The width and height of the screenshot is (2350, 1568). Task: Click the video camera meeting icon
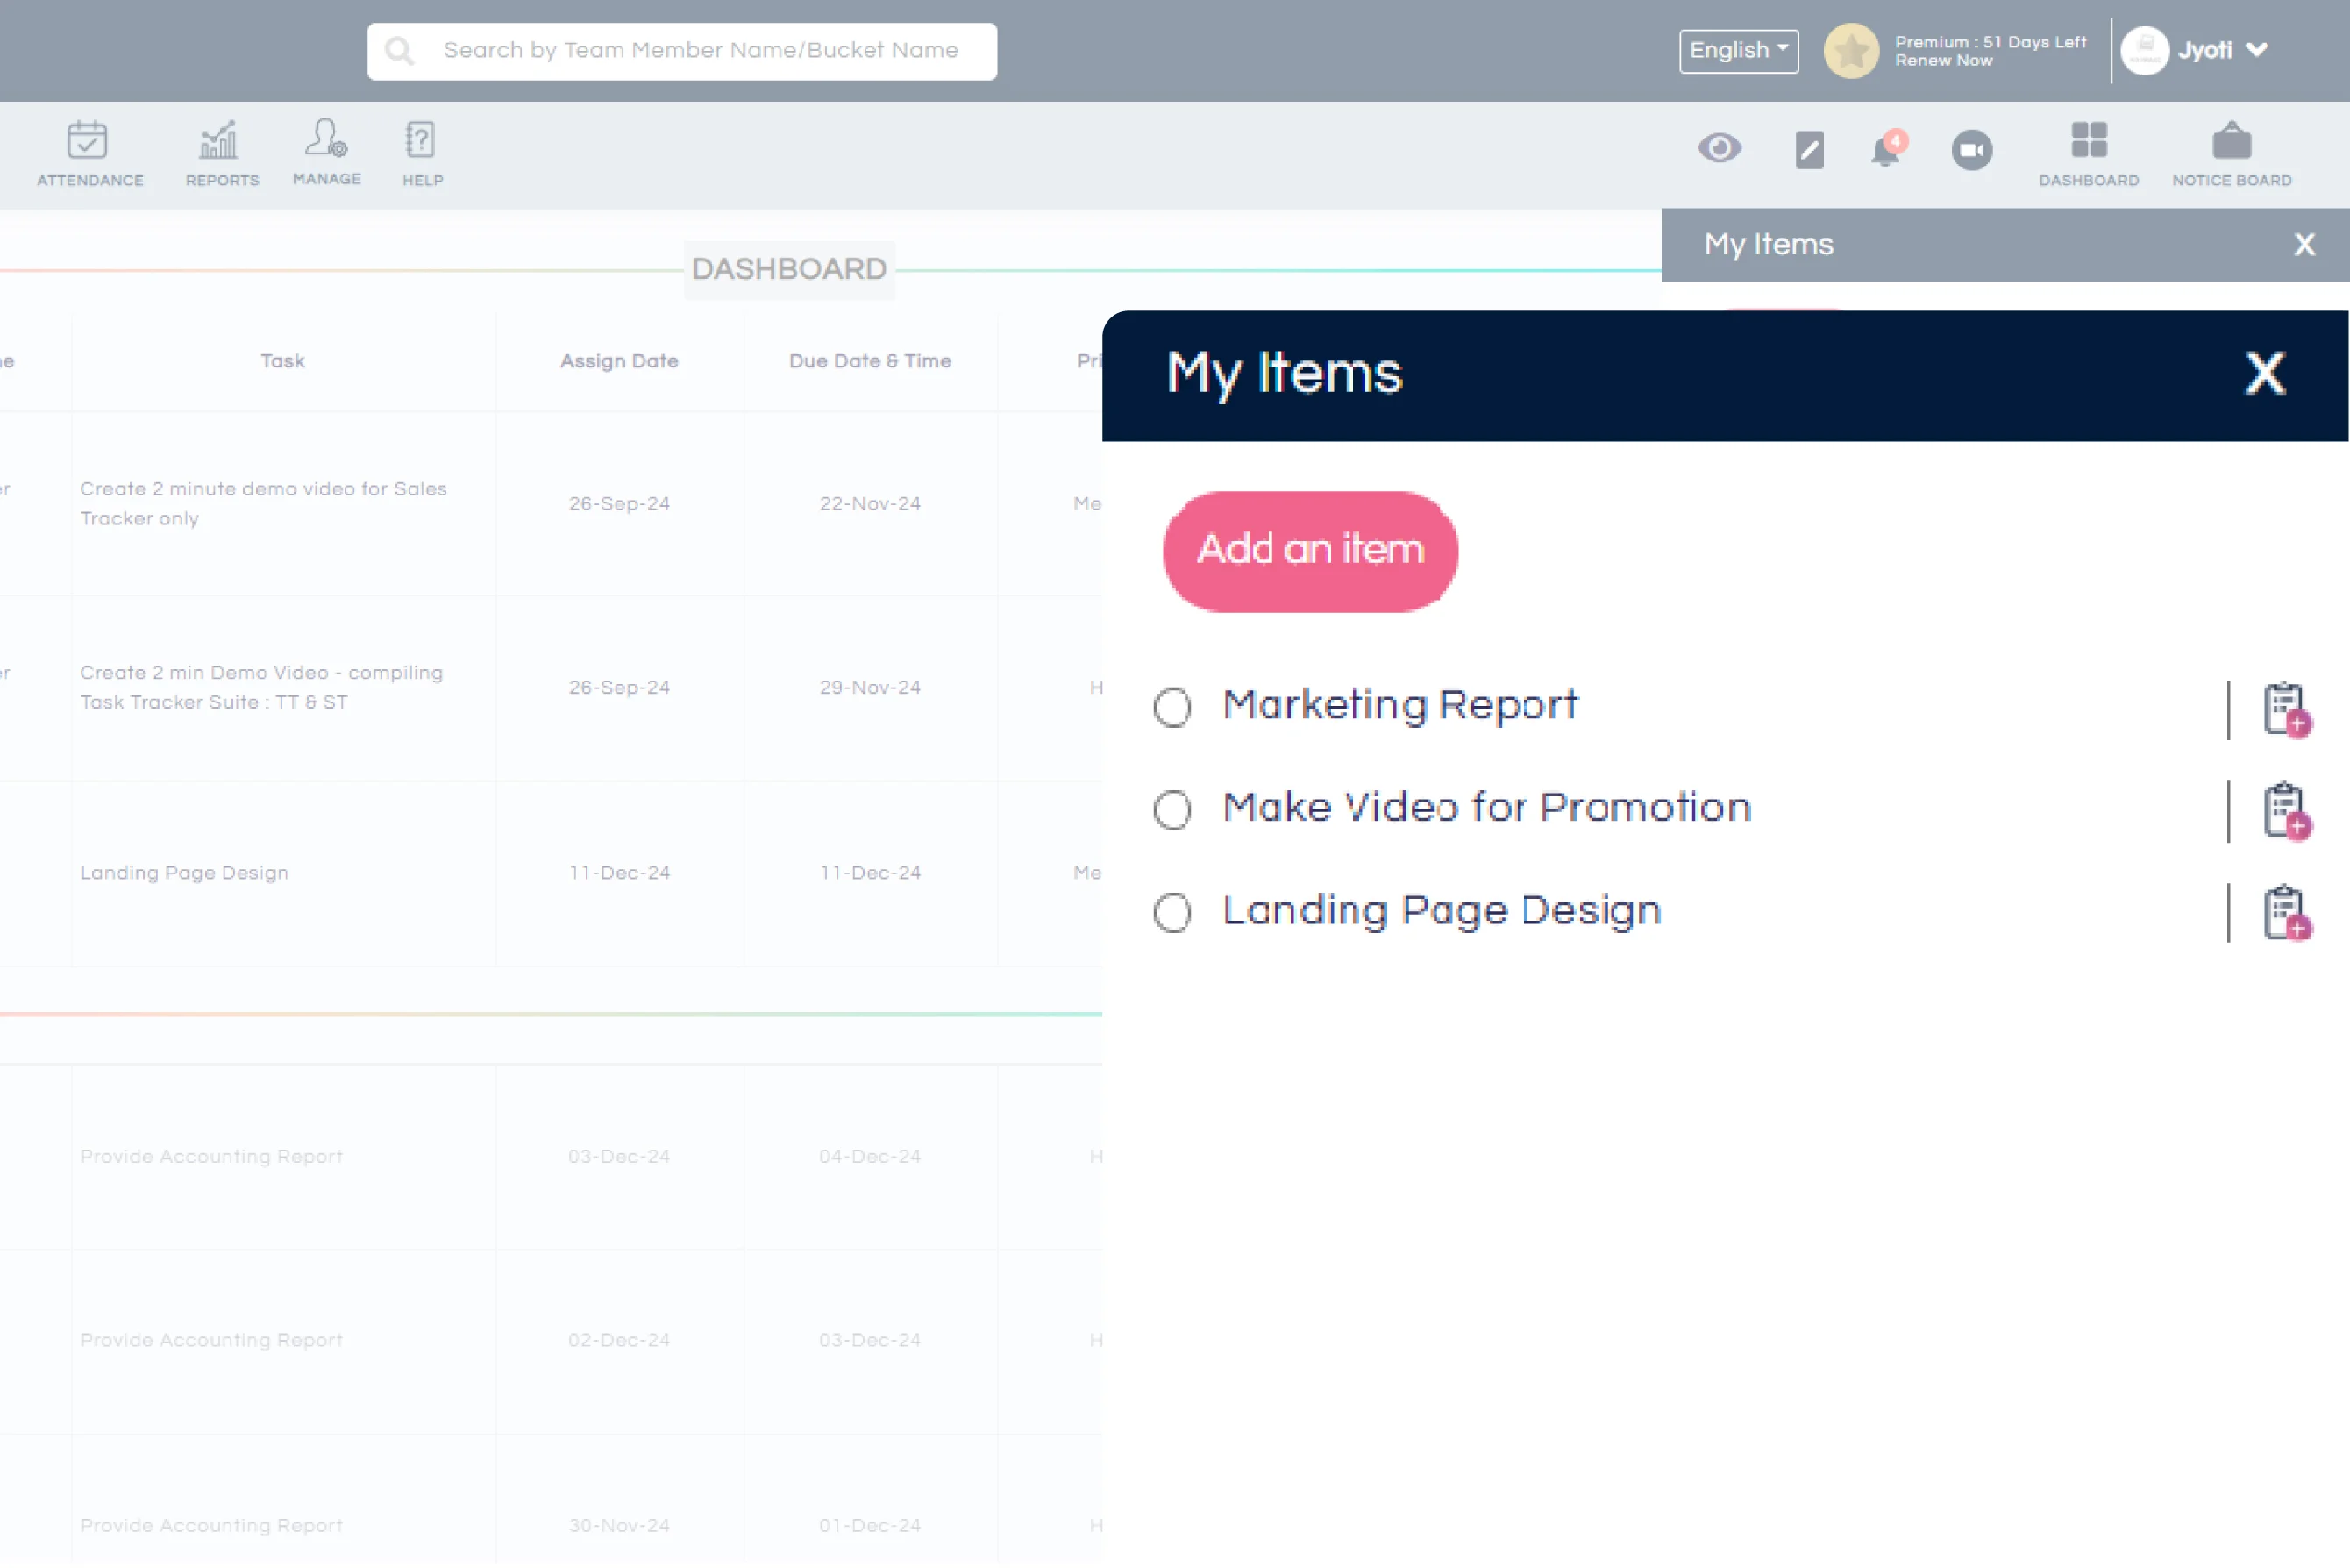pos(1972,151)
